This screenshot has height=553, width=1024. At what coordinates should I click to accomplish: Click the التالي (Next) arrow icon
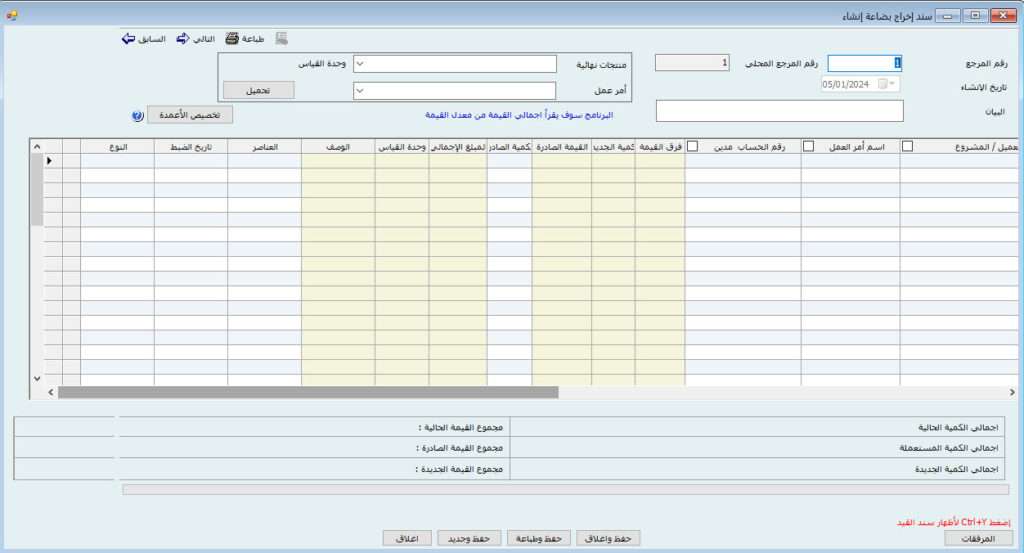(x=183, y=39)
